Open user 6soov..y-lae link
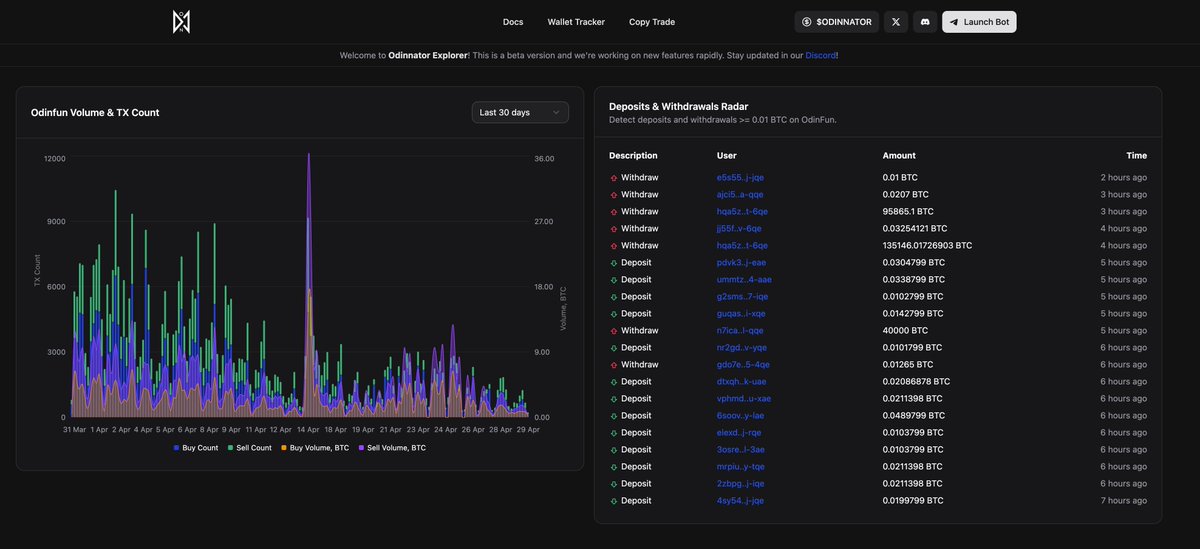Viewport: 1200px width, 549px height. [741, 416]
